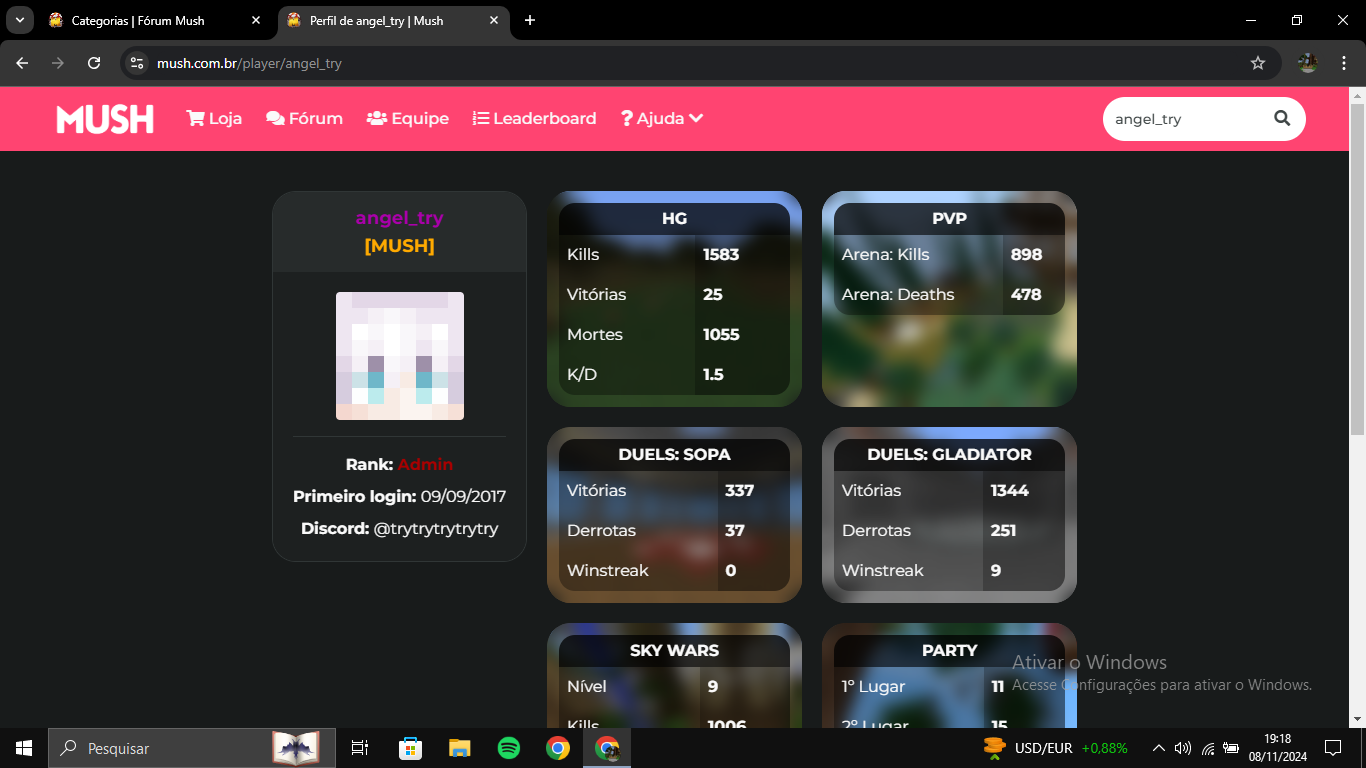
Task: Open the USD/EUR taskbar widget
Action: [x=1055, y=748]
